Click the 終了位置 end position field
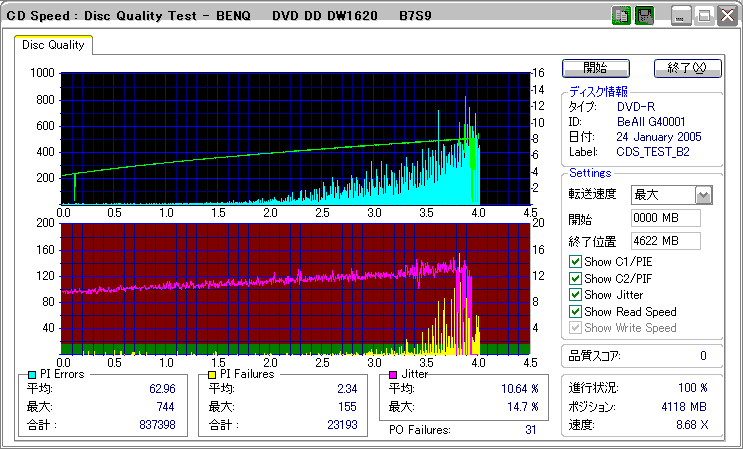 click(665, 241)
